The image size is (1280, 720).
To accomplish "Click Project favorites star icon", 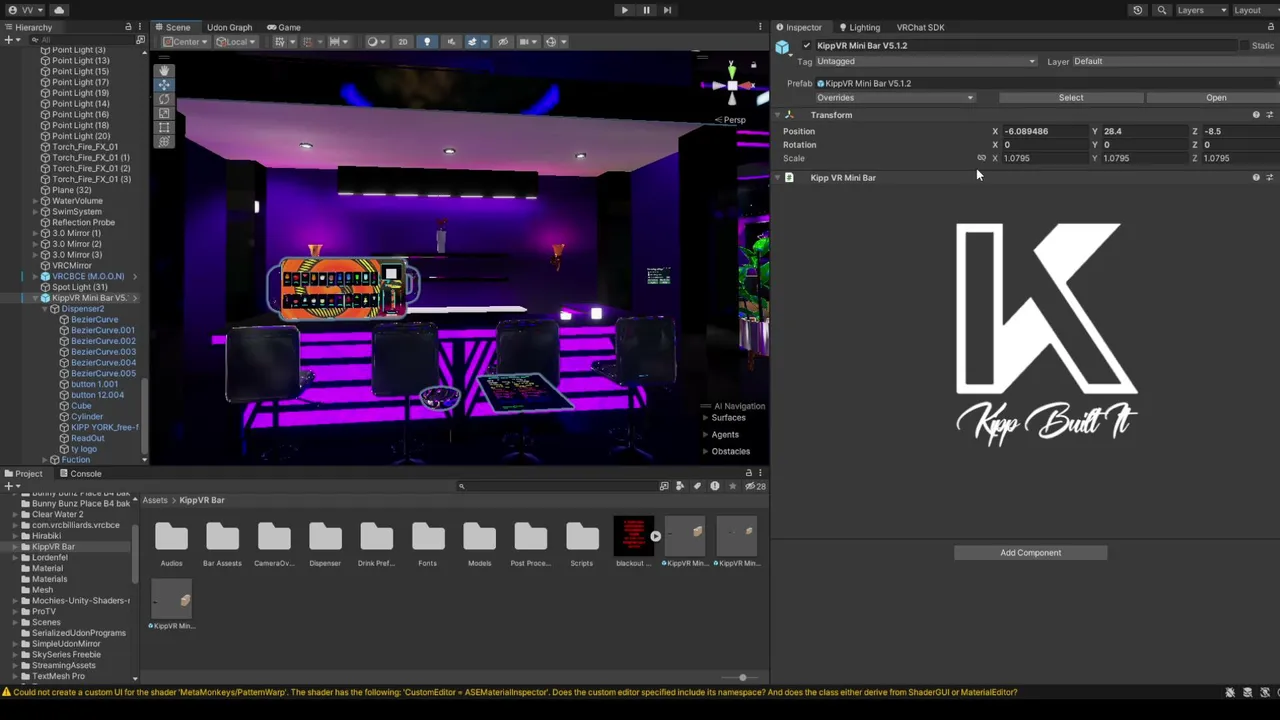I will coord(733,486).
